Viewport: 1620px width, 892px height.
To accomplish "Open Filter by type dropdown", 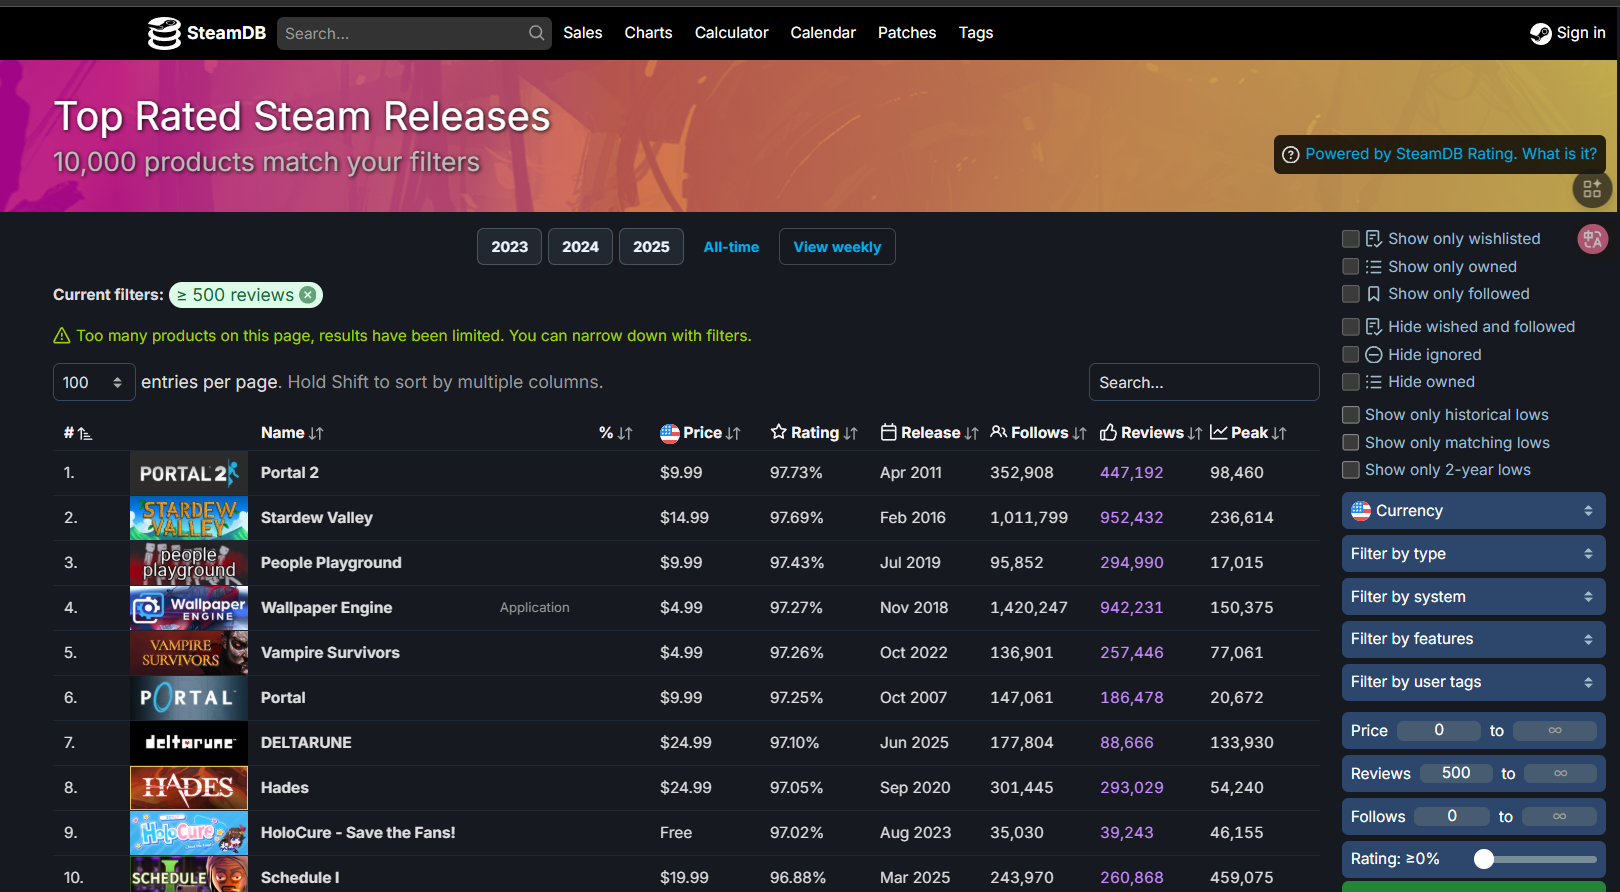I will tap(1473, 554).
